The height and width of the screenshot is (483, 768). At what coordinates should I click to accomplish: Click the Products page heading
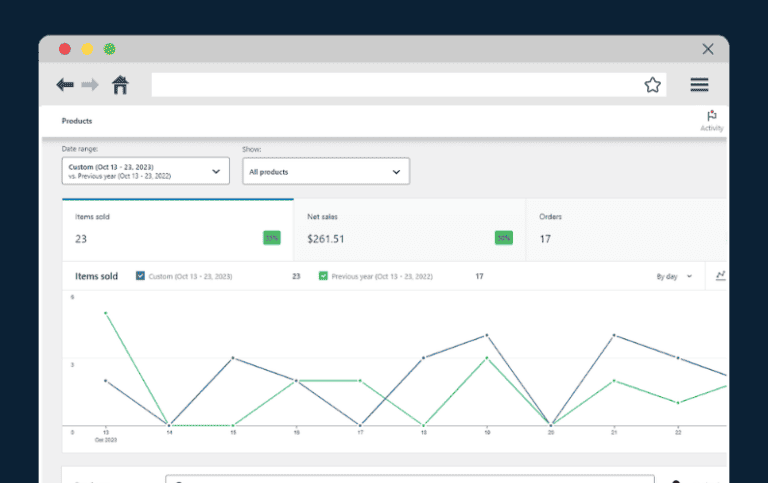[x=77, y=121]
